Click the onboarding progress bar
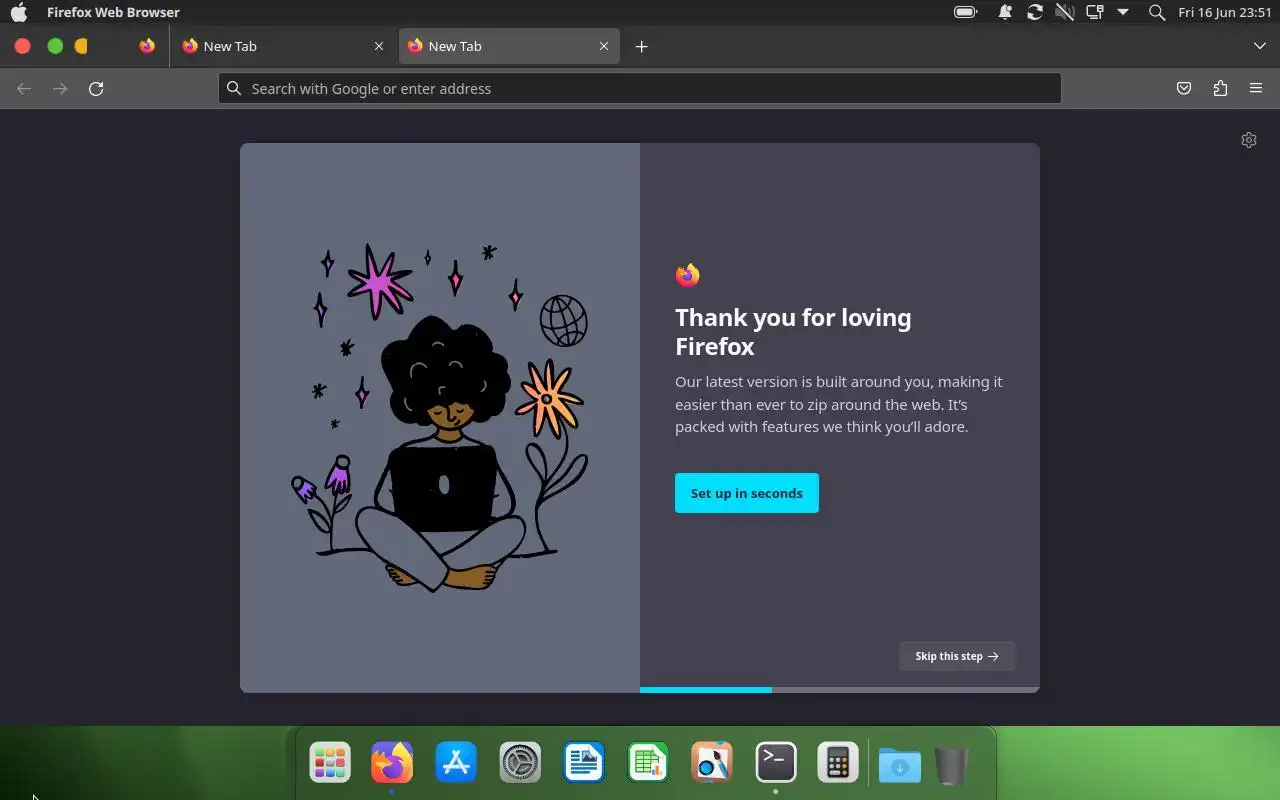The image size is (1280, 800). [x=840, y=689]
